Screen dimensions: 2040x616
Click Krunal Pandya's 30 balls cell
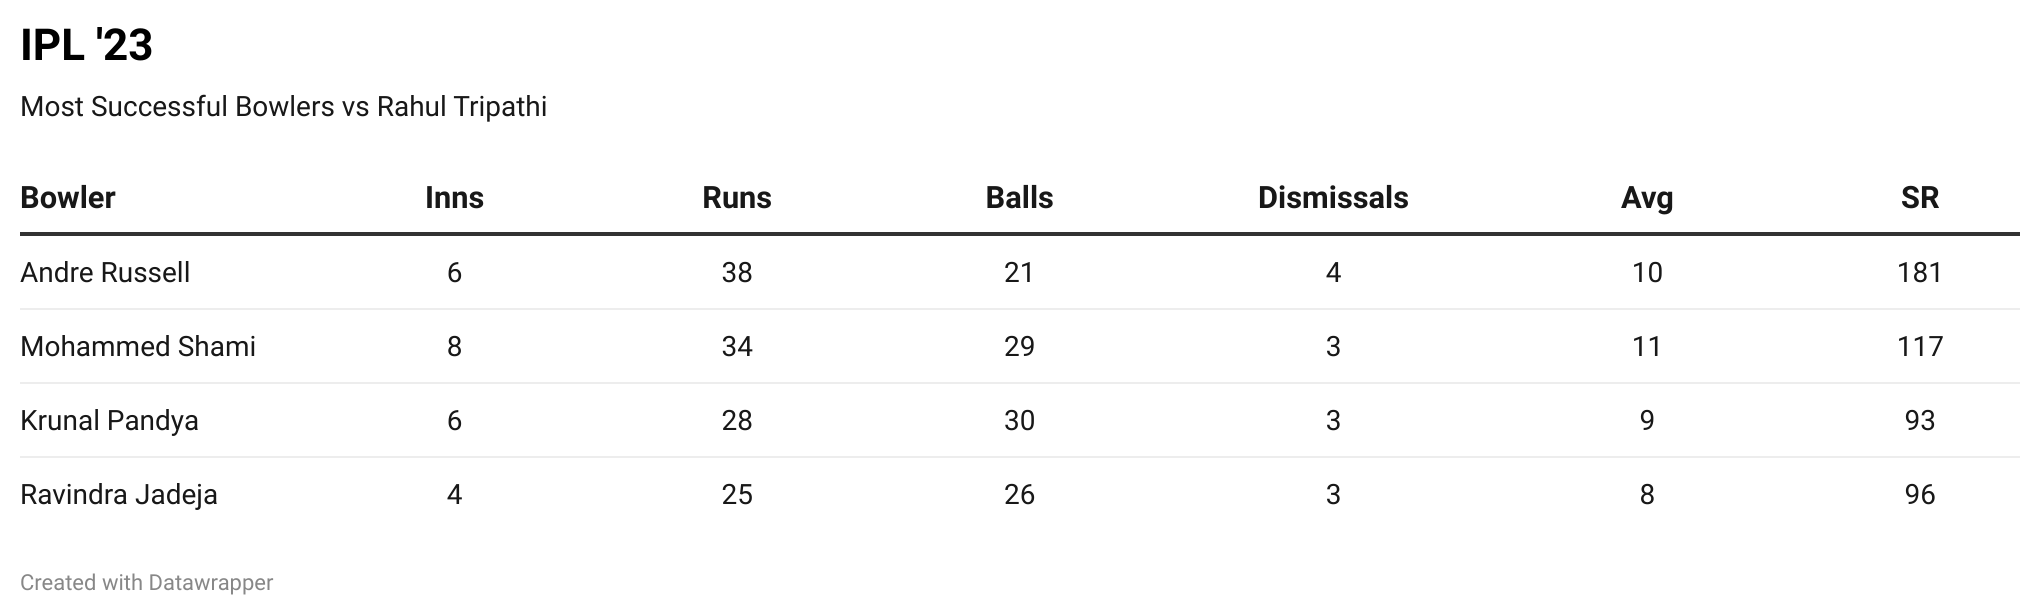click(x=1019, y=421)
